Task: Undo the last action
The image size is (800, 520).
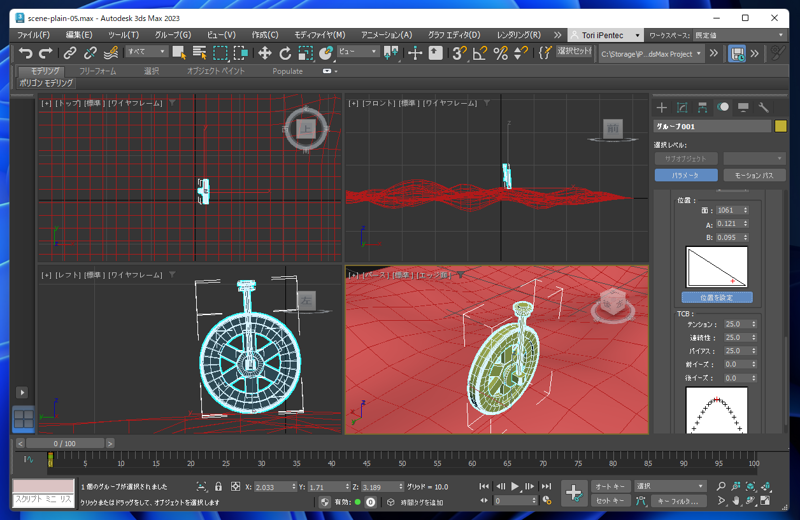Action: 26,53
